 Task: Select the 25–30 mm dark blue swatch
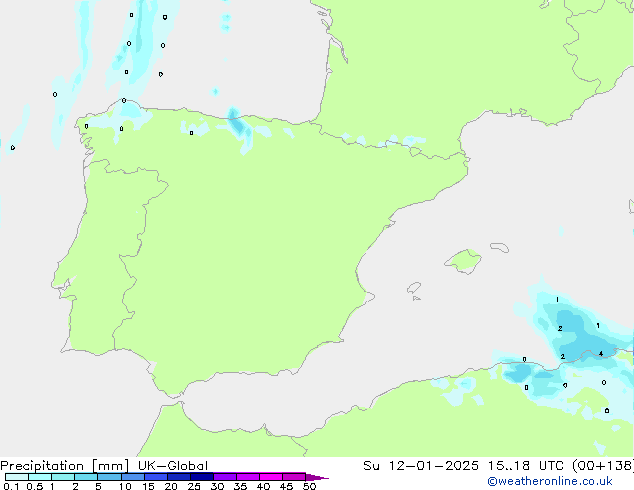pos(202,477)
